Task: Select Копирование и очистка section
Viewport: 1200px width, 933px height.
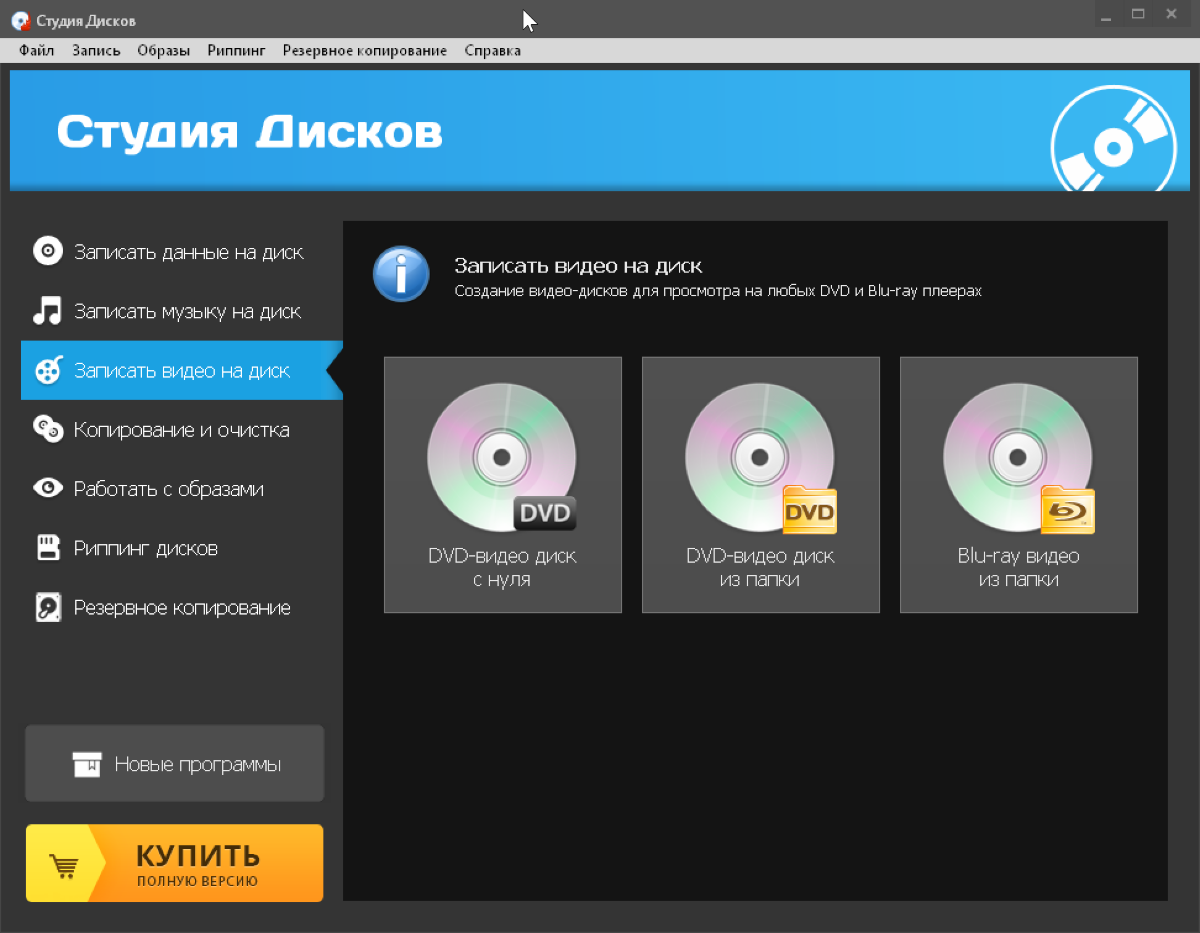Action: pos(181,429)
